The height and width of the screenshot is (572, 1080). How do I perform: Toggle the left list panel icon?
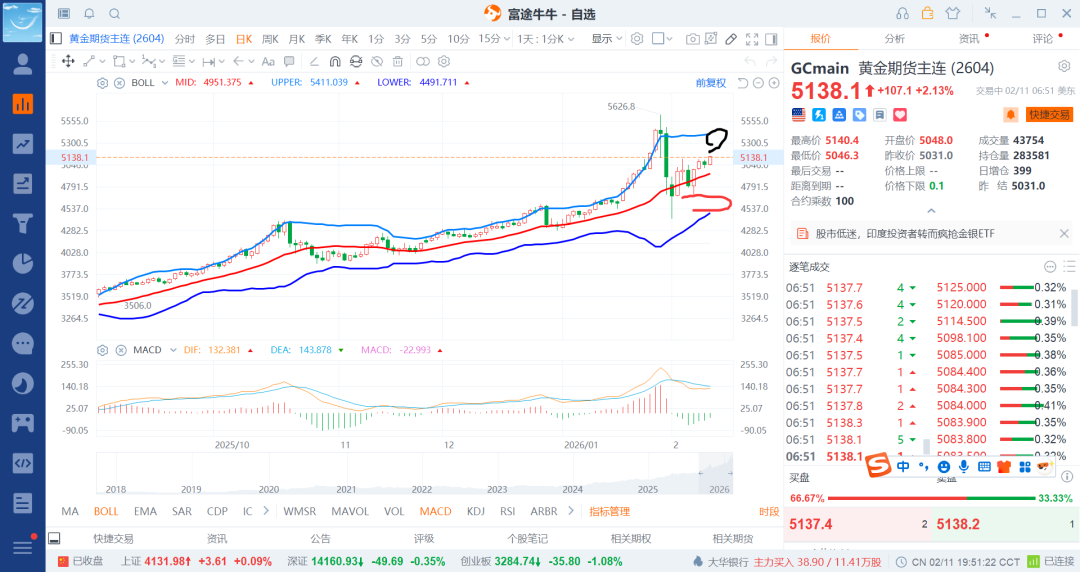(x=56, y=39)
